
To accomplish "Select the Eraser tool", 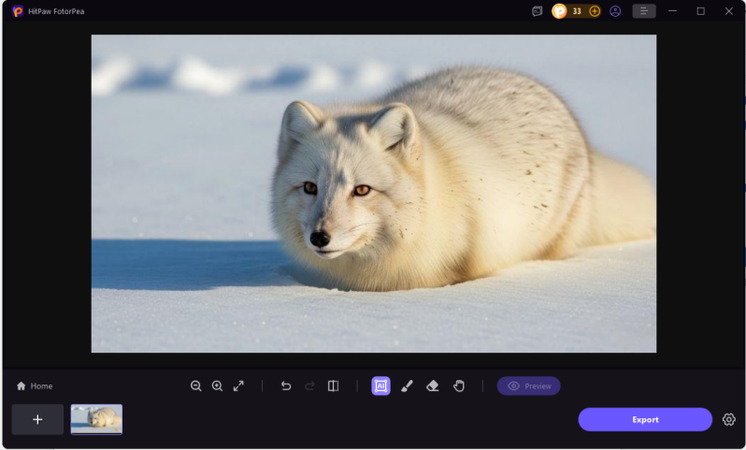I will pyautogui.click(x=433, y=386).
